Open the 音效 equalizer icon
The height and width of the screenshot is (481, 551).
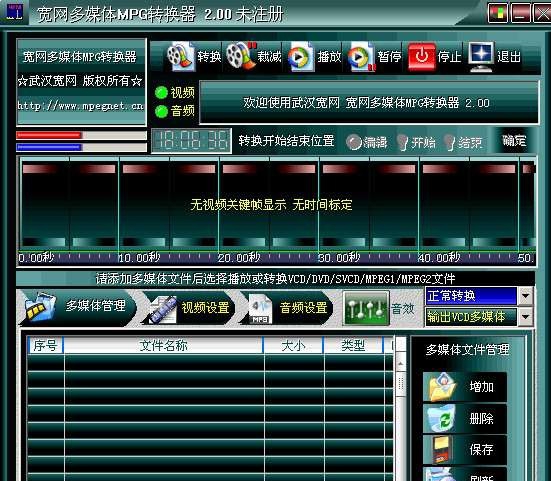[365, 308]
